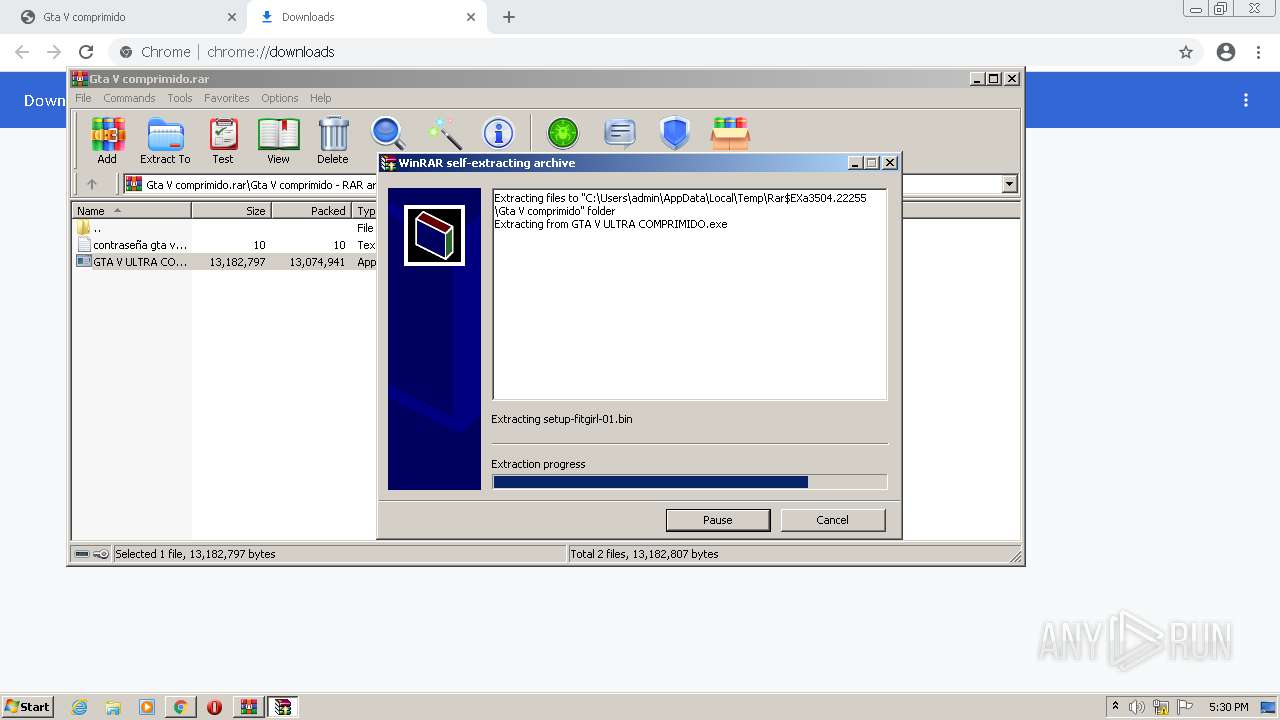Click the WinRAR archive taskbar button

(249, 707)
